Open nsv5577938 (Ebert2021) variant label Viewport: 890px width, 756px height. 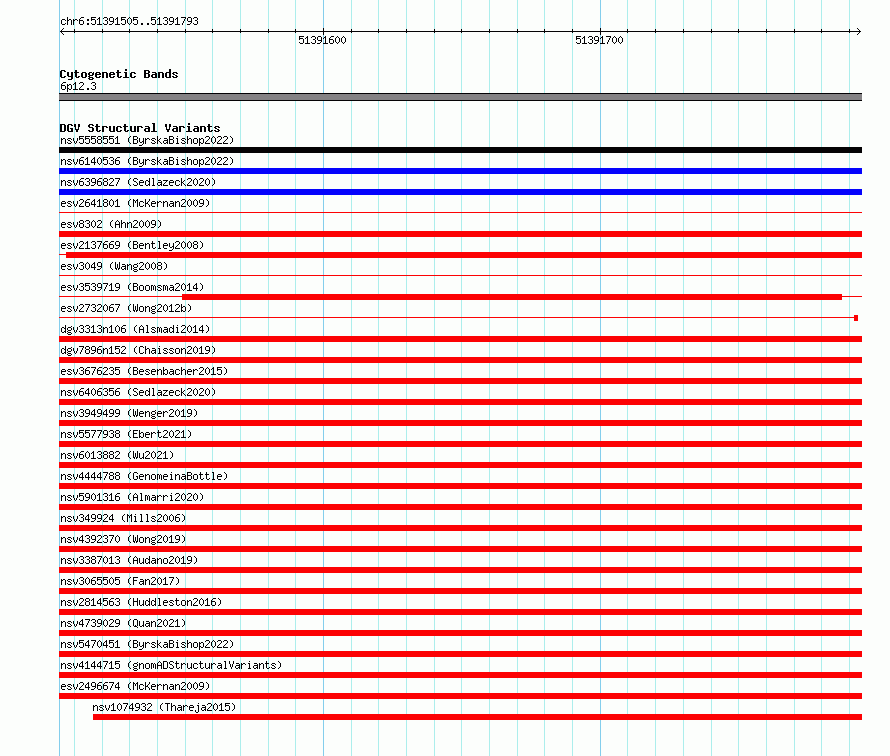coord(126,434)
